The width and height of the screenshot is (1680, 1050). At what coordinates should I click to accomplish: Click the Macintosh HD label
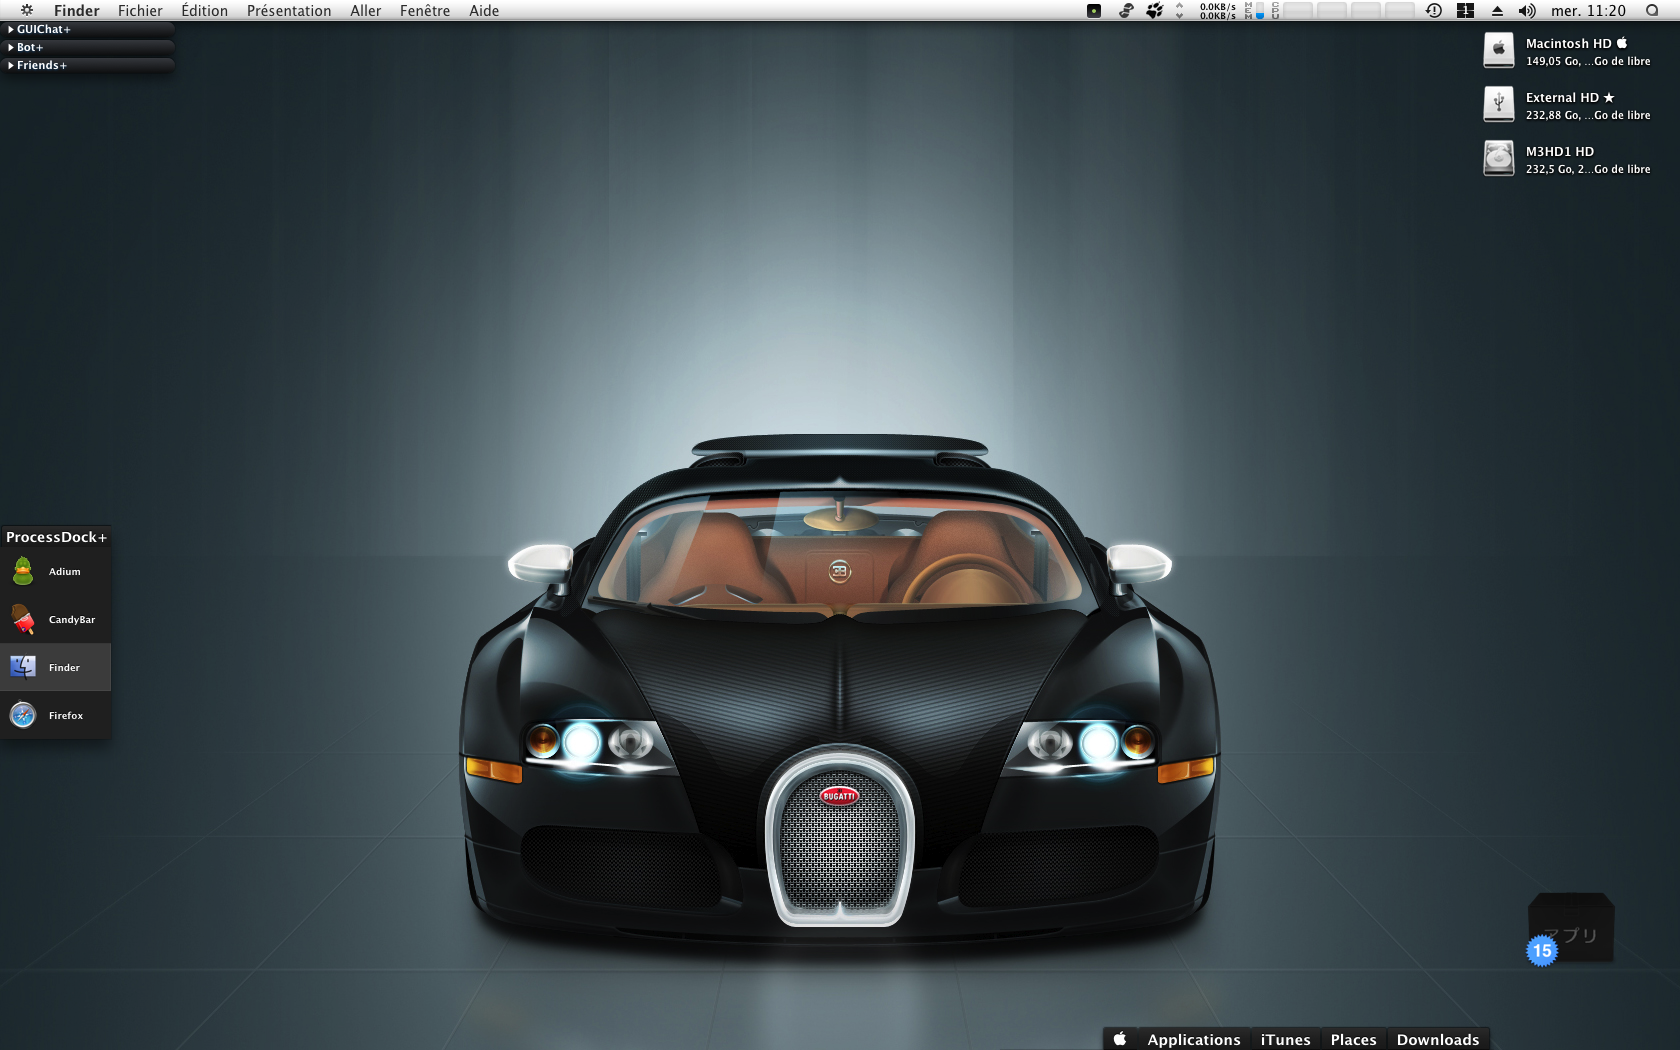tap(1576, 44)
